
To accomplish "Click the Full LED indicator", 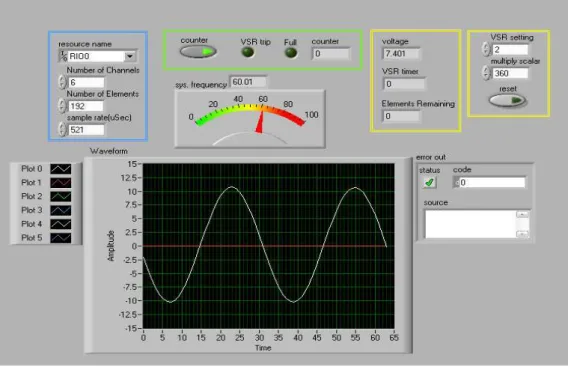I will click(x=291, y=53).
